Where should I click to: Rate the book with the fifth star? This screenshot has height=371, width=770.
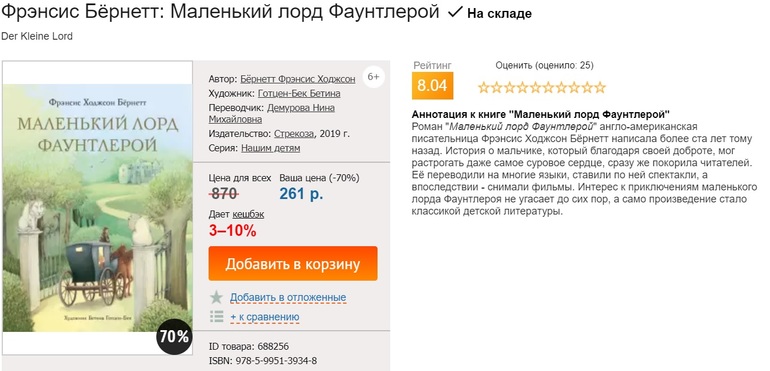click(x=536, y=88)
